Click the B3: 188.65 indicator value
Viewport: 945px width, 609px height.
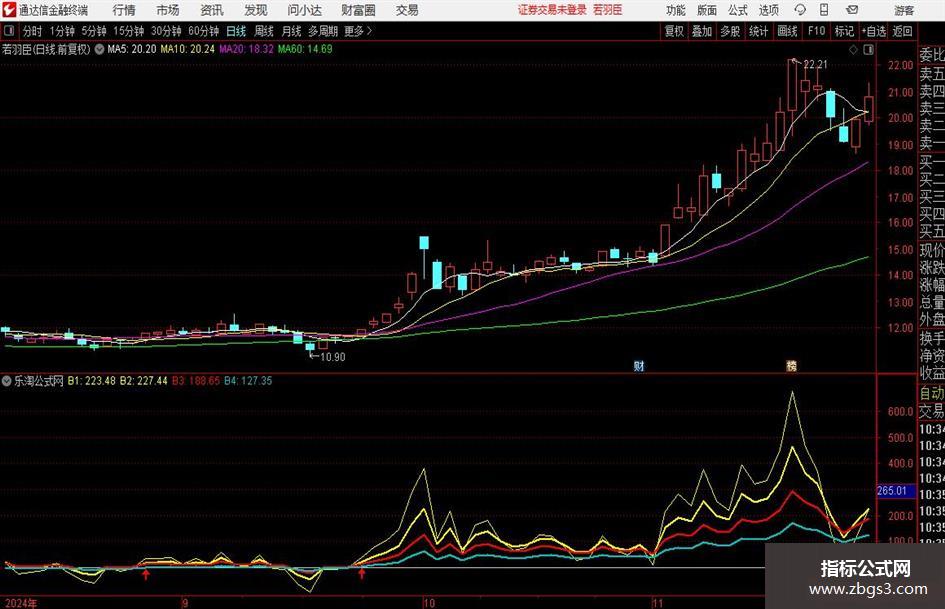(x=196, y=381)
